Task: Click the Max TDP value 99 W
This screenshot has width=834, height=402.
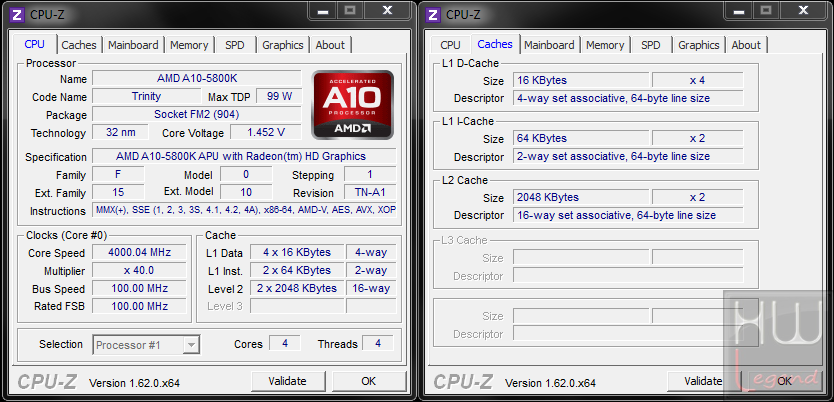Action: (x=279, y=96)
